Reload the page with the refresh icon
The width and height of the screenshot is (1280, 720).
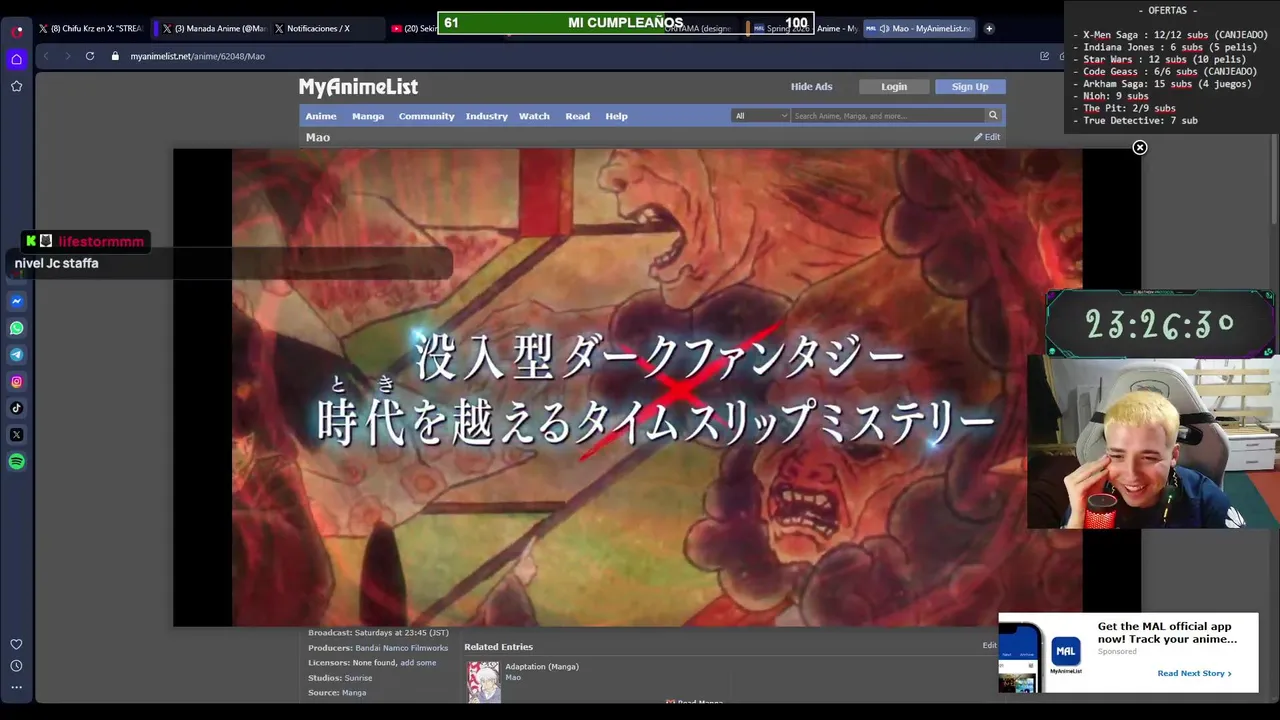click(90, 56)
